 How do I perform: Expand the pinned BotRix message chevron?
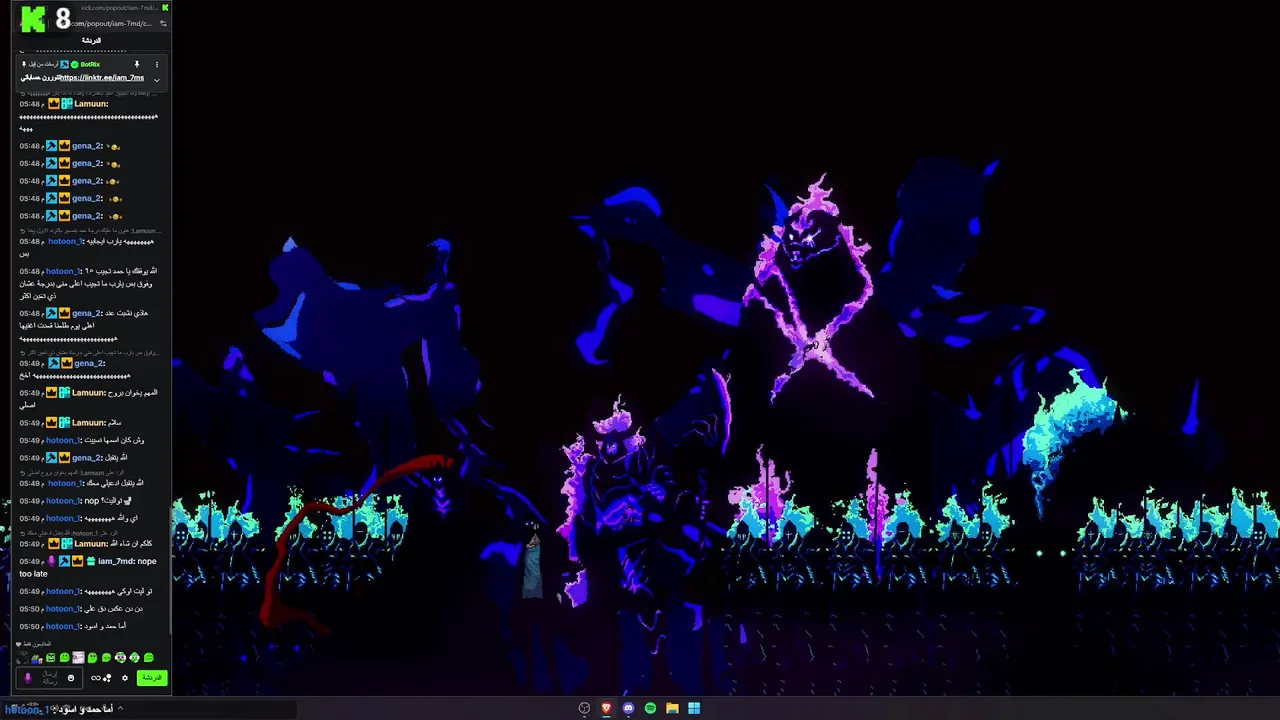[156, 79]
